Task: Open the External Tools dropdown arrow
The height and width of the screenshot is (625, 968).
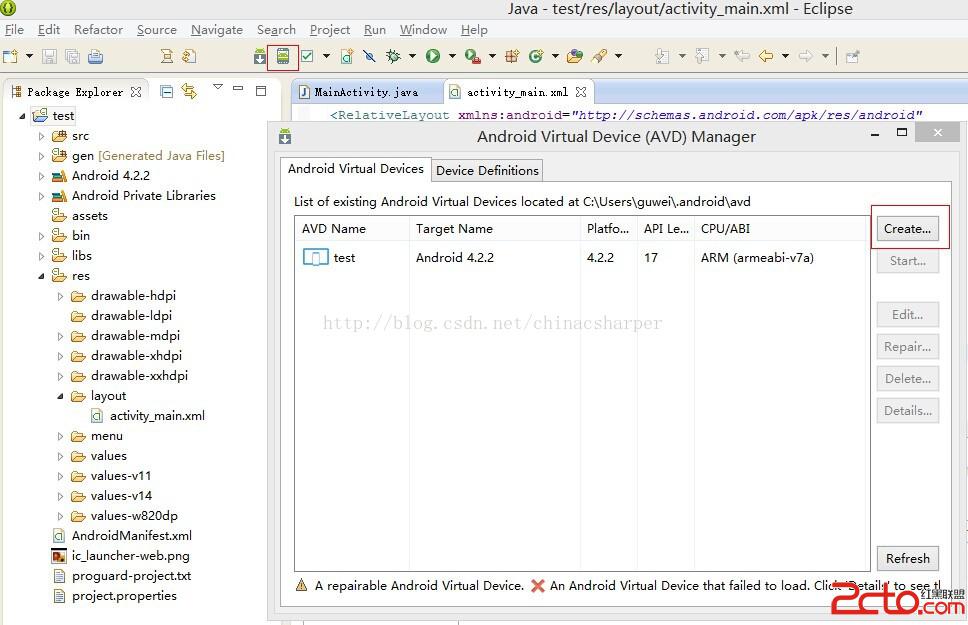Action: tap(492, 56)
